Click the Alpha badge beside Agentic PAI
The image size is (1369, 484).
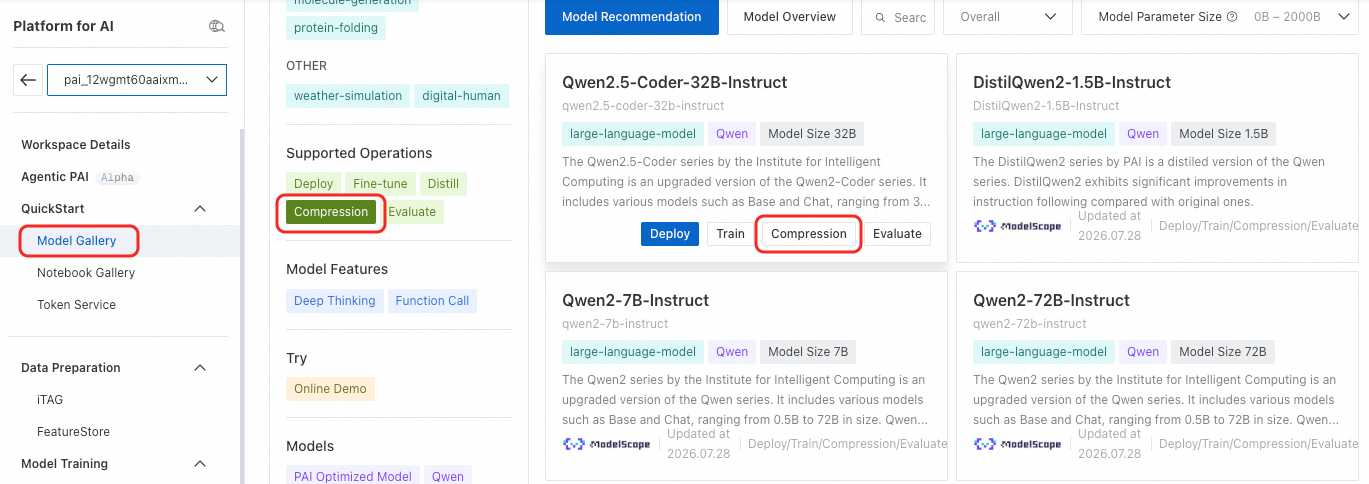[117, 178]
